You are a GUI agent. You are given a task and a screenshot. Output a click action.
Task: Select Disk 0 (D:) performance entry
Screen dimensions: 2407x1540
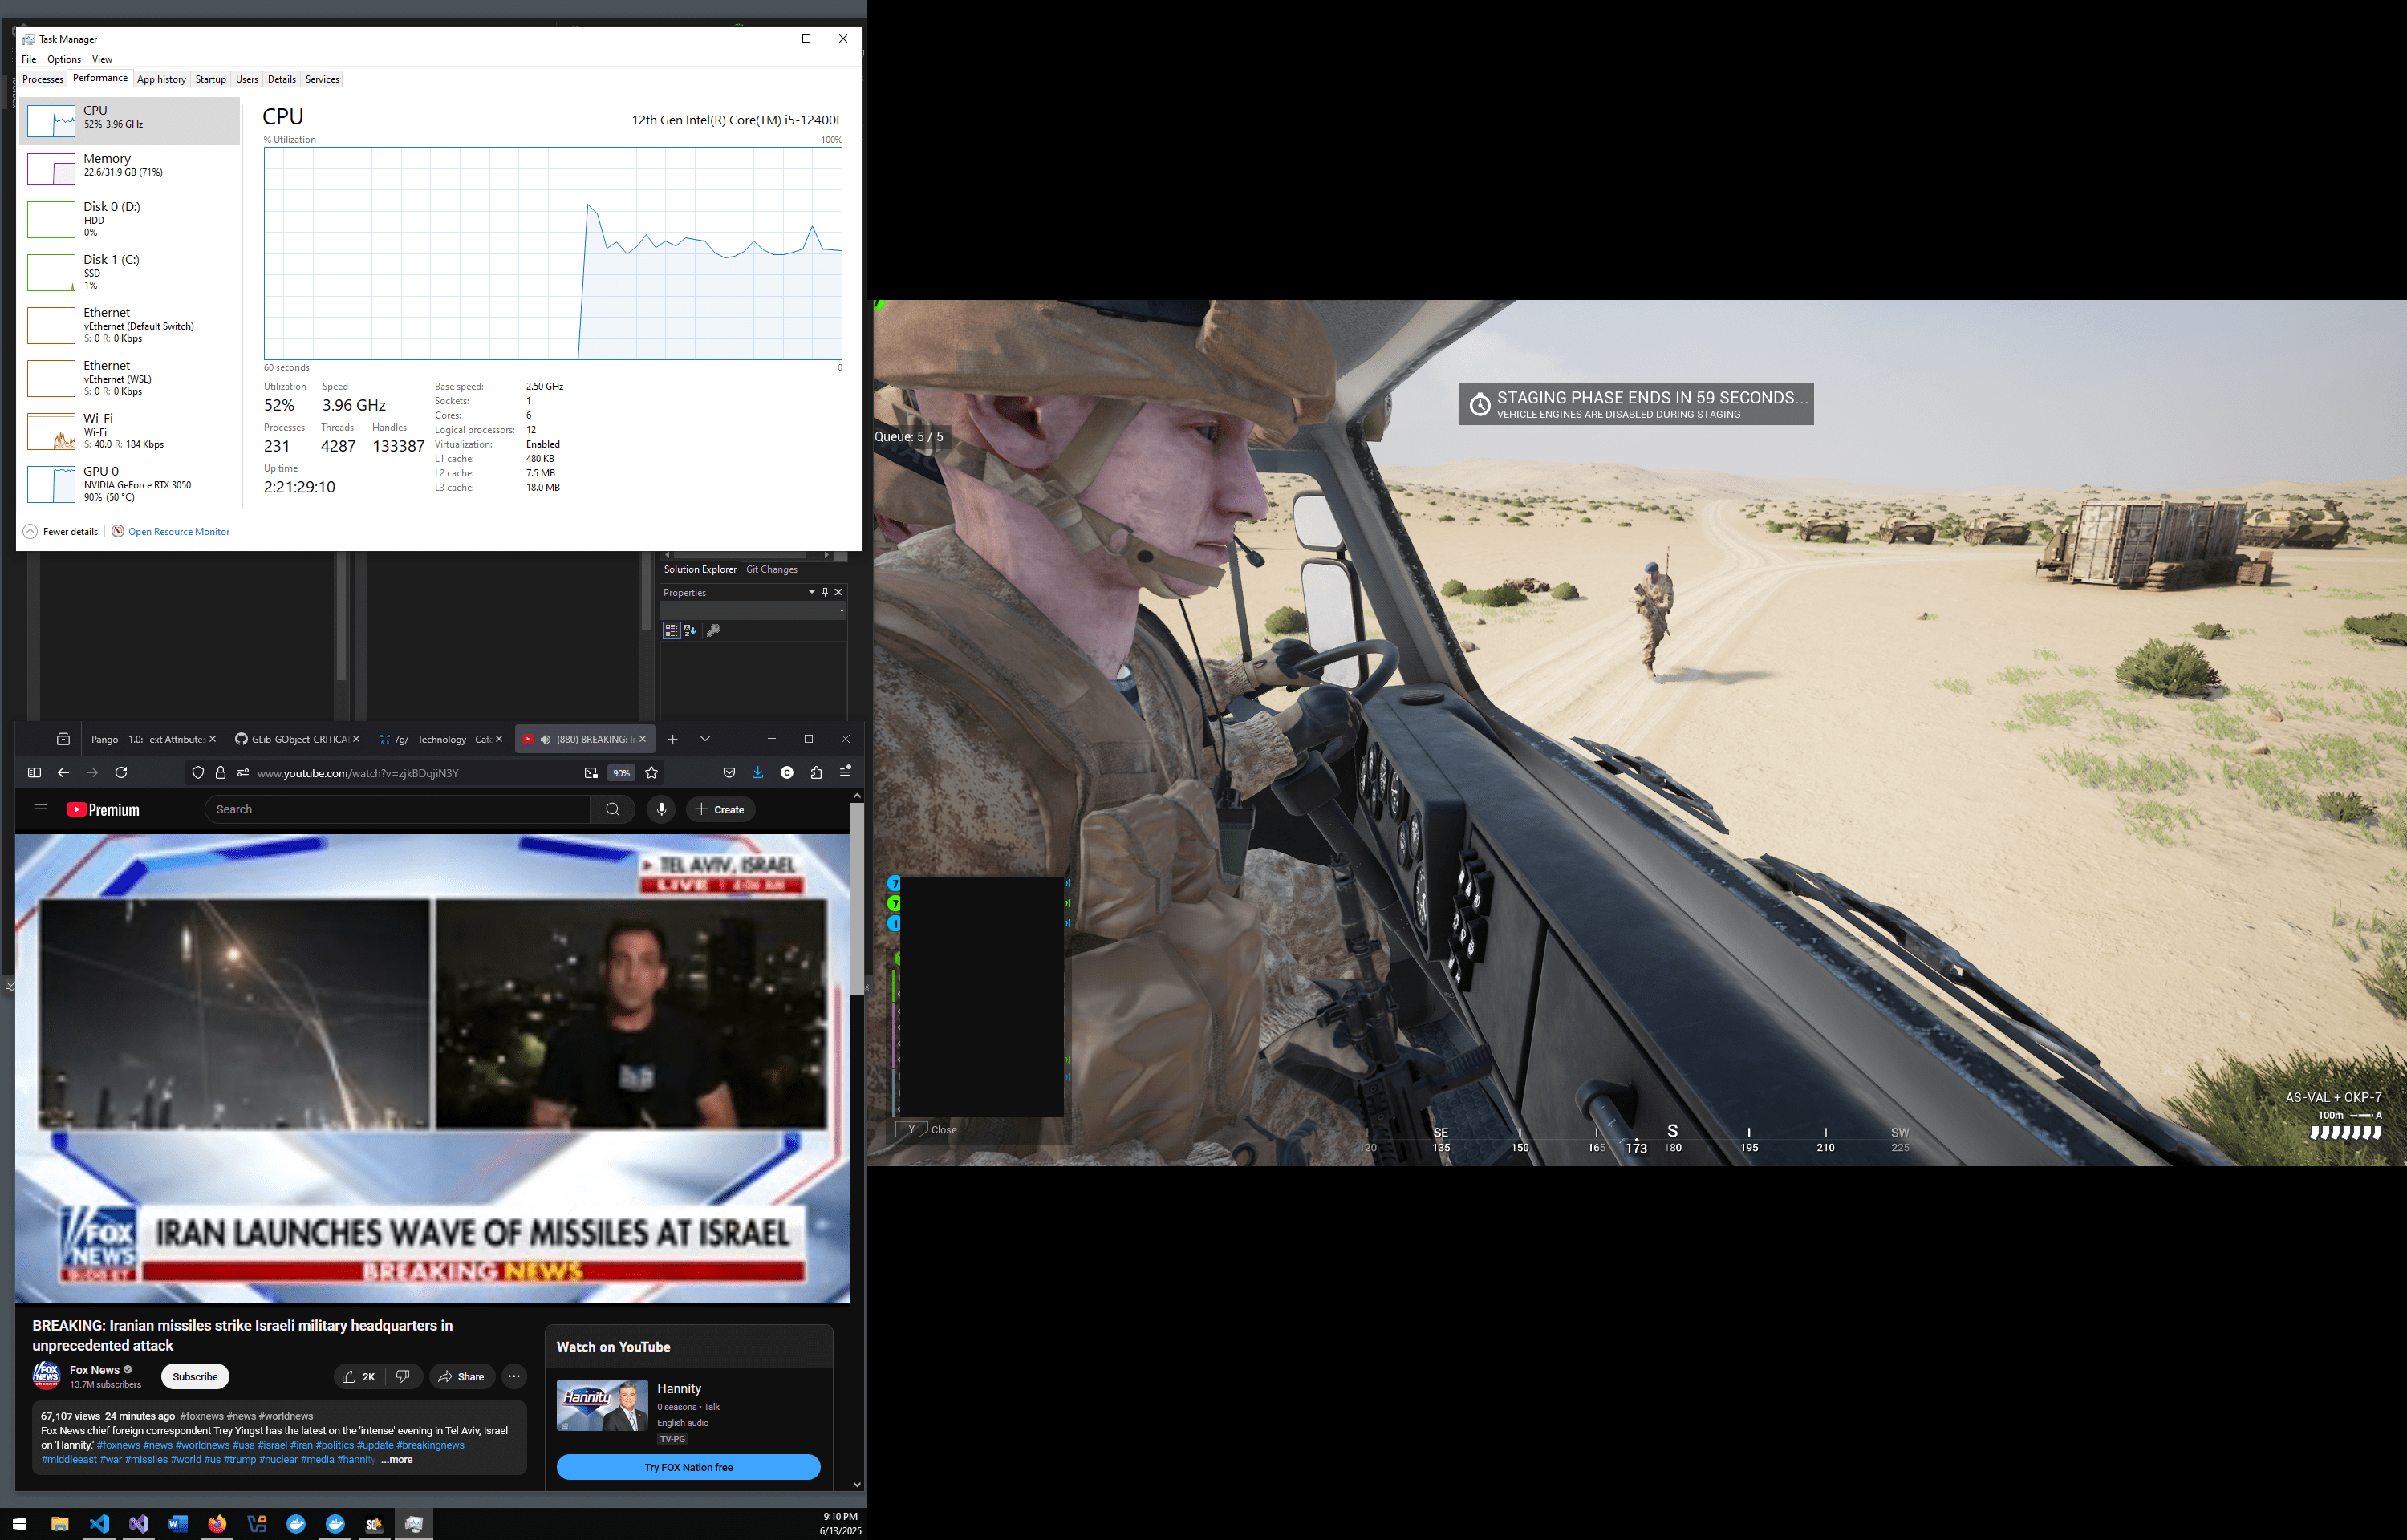130,219
